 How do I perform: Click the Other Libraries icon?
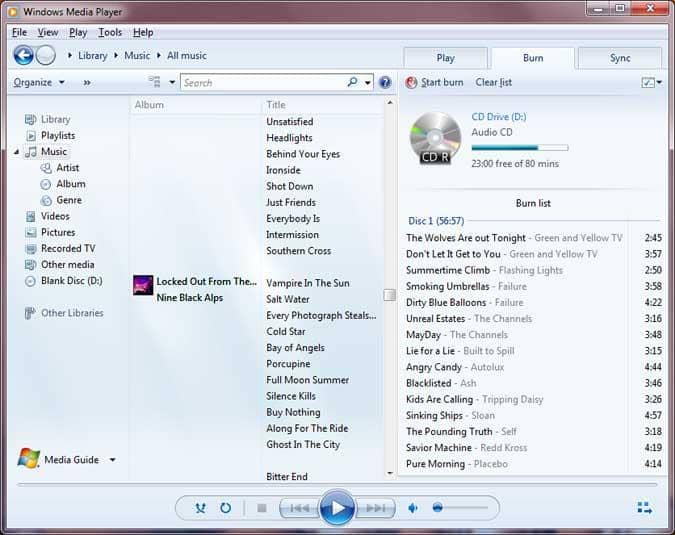[x=30, y=313]
